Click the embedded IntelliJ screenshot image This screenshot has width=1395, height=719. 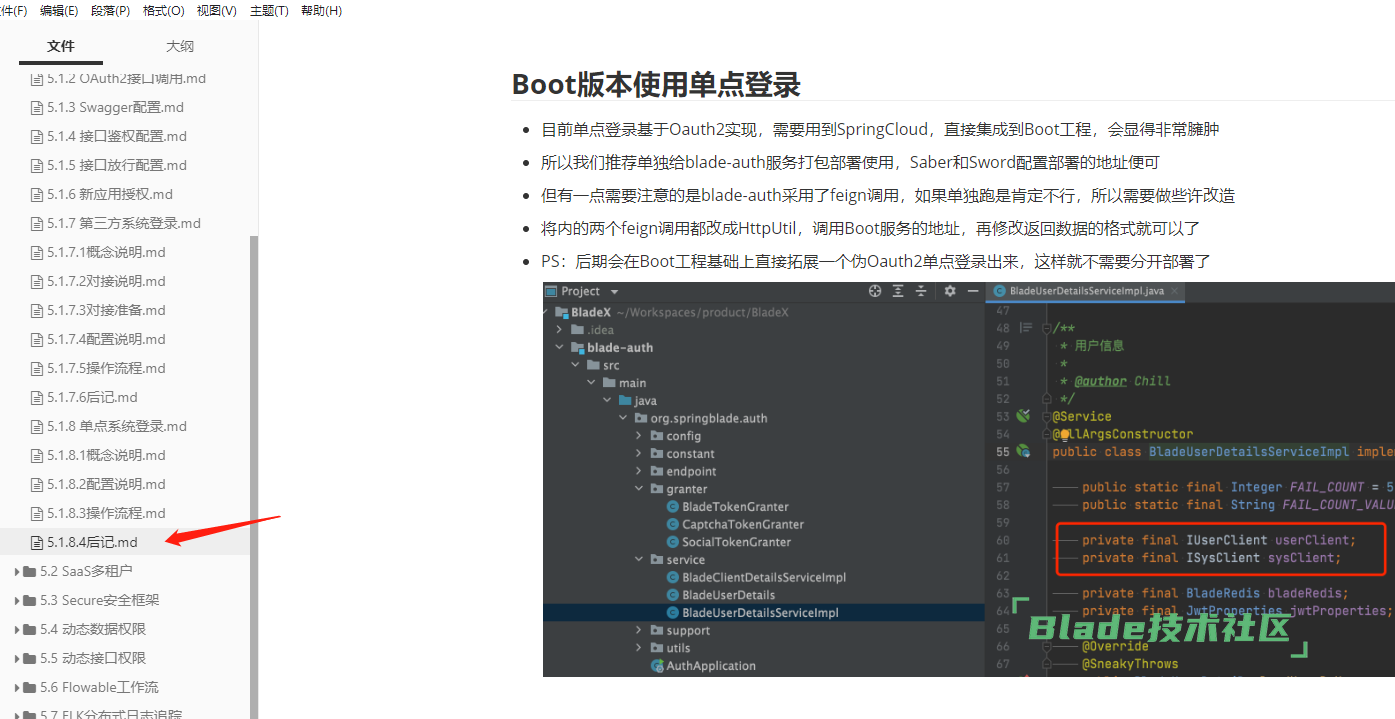pos(968,479)
